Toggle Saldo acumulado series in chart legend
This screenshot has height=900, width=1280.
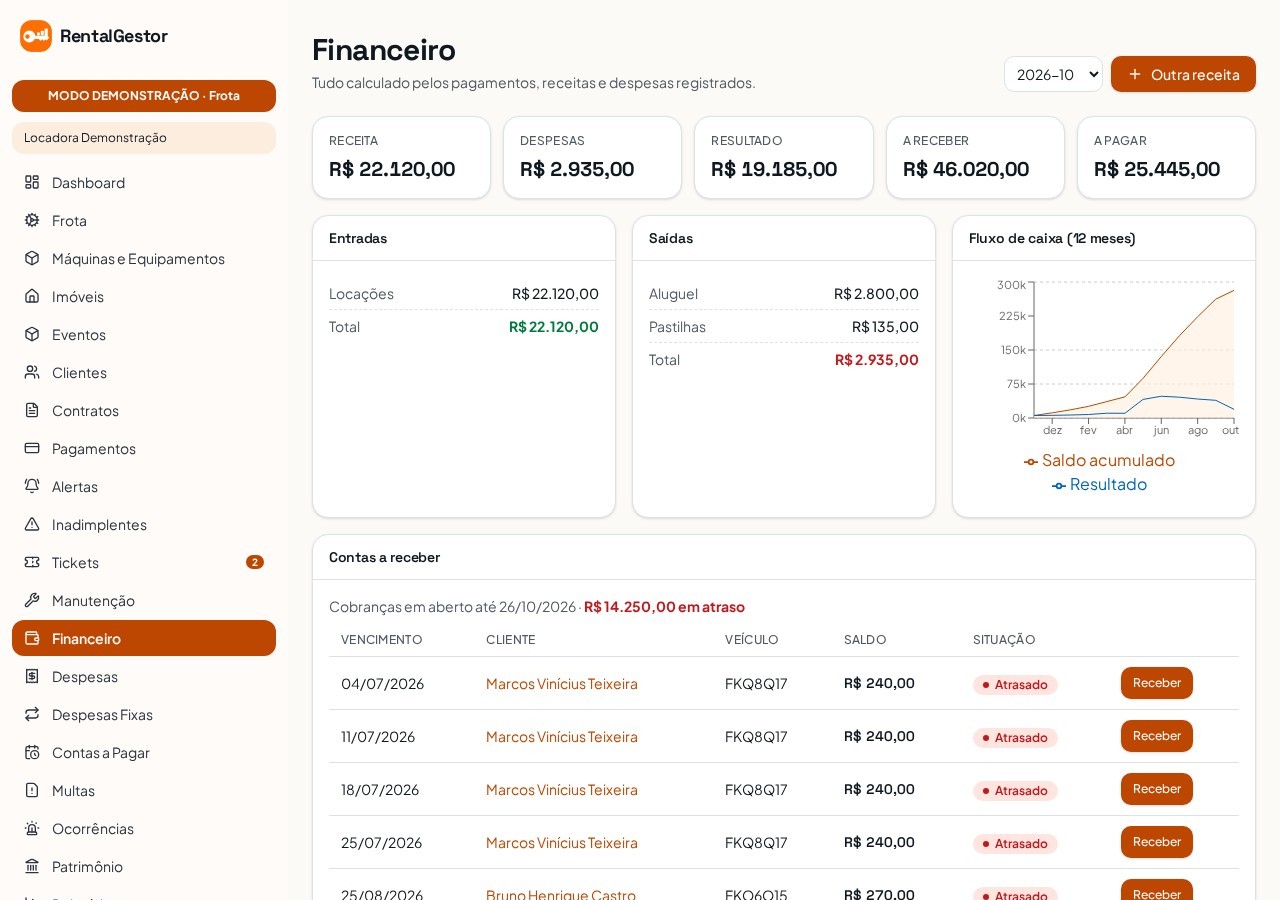pyautogui.click(x=1099, y=460)
